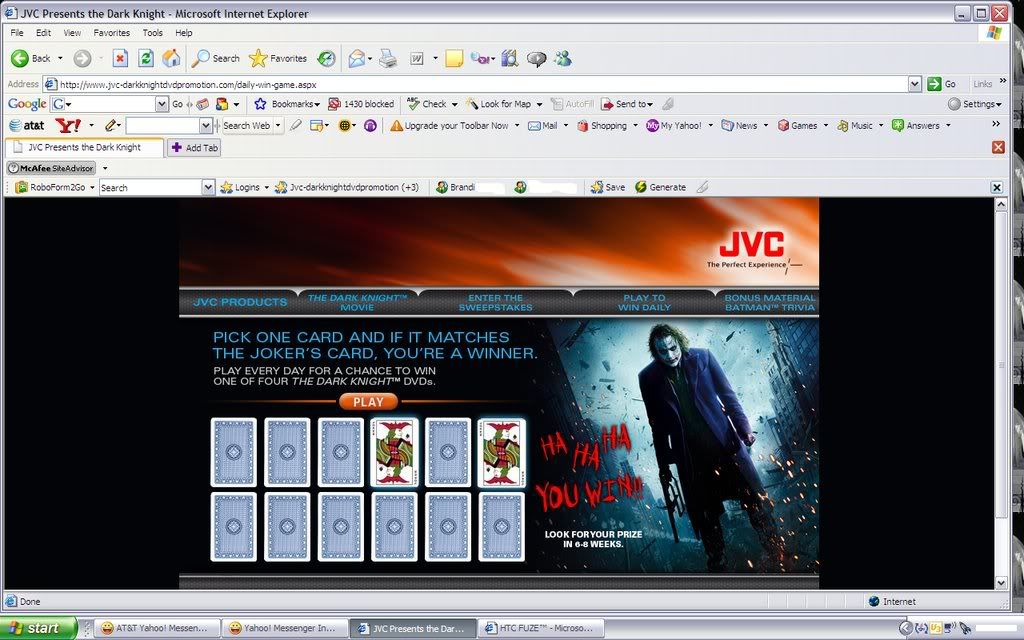Click the Back navigation arrow
Image resolution: width=1024 pixels, height=640 pixels.
coord(20,58)
